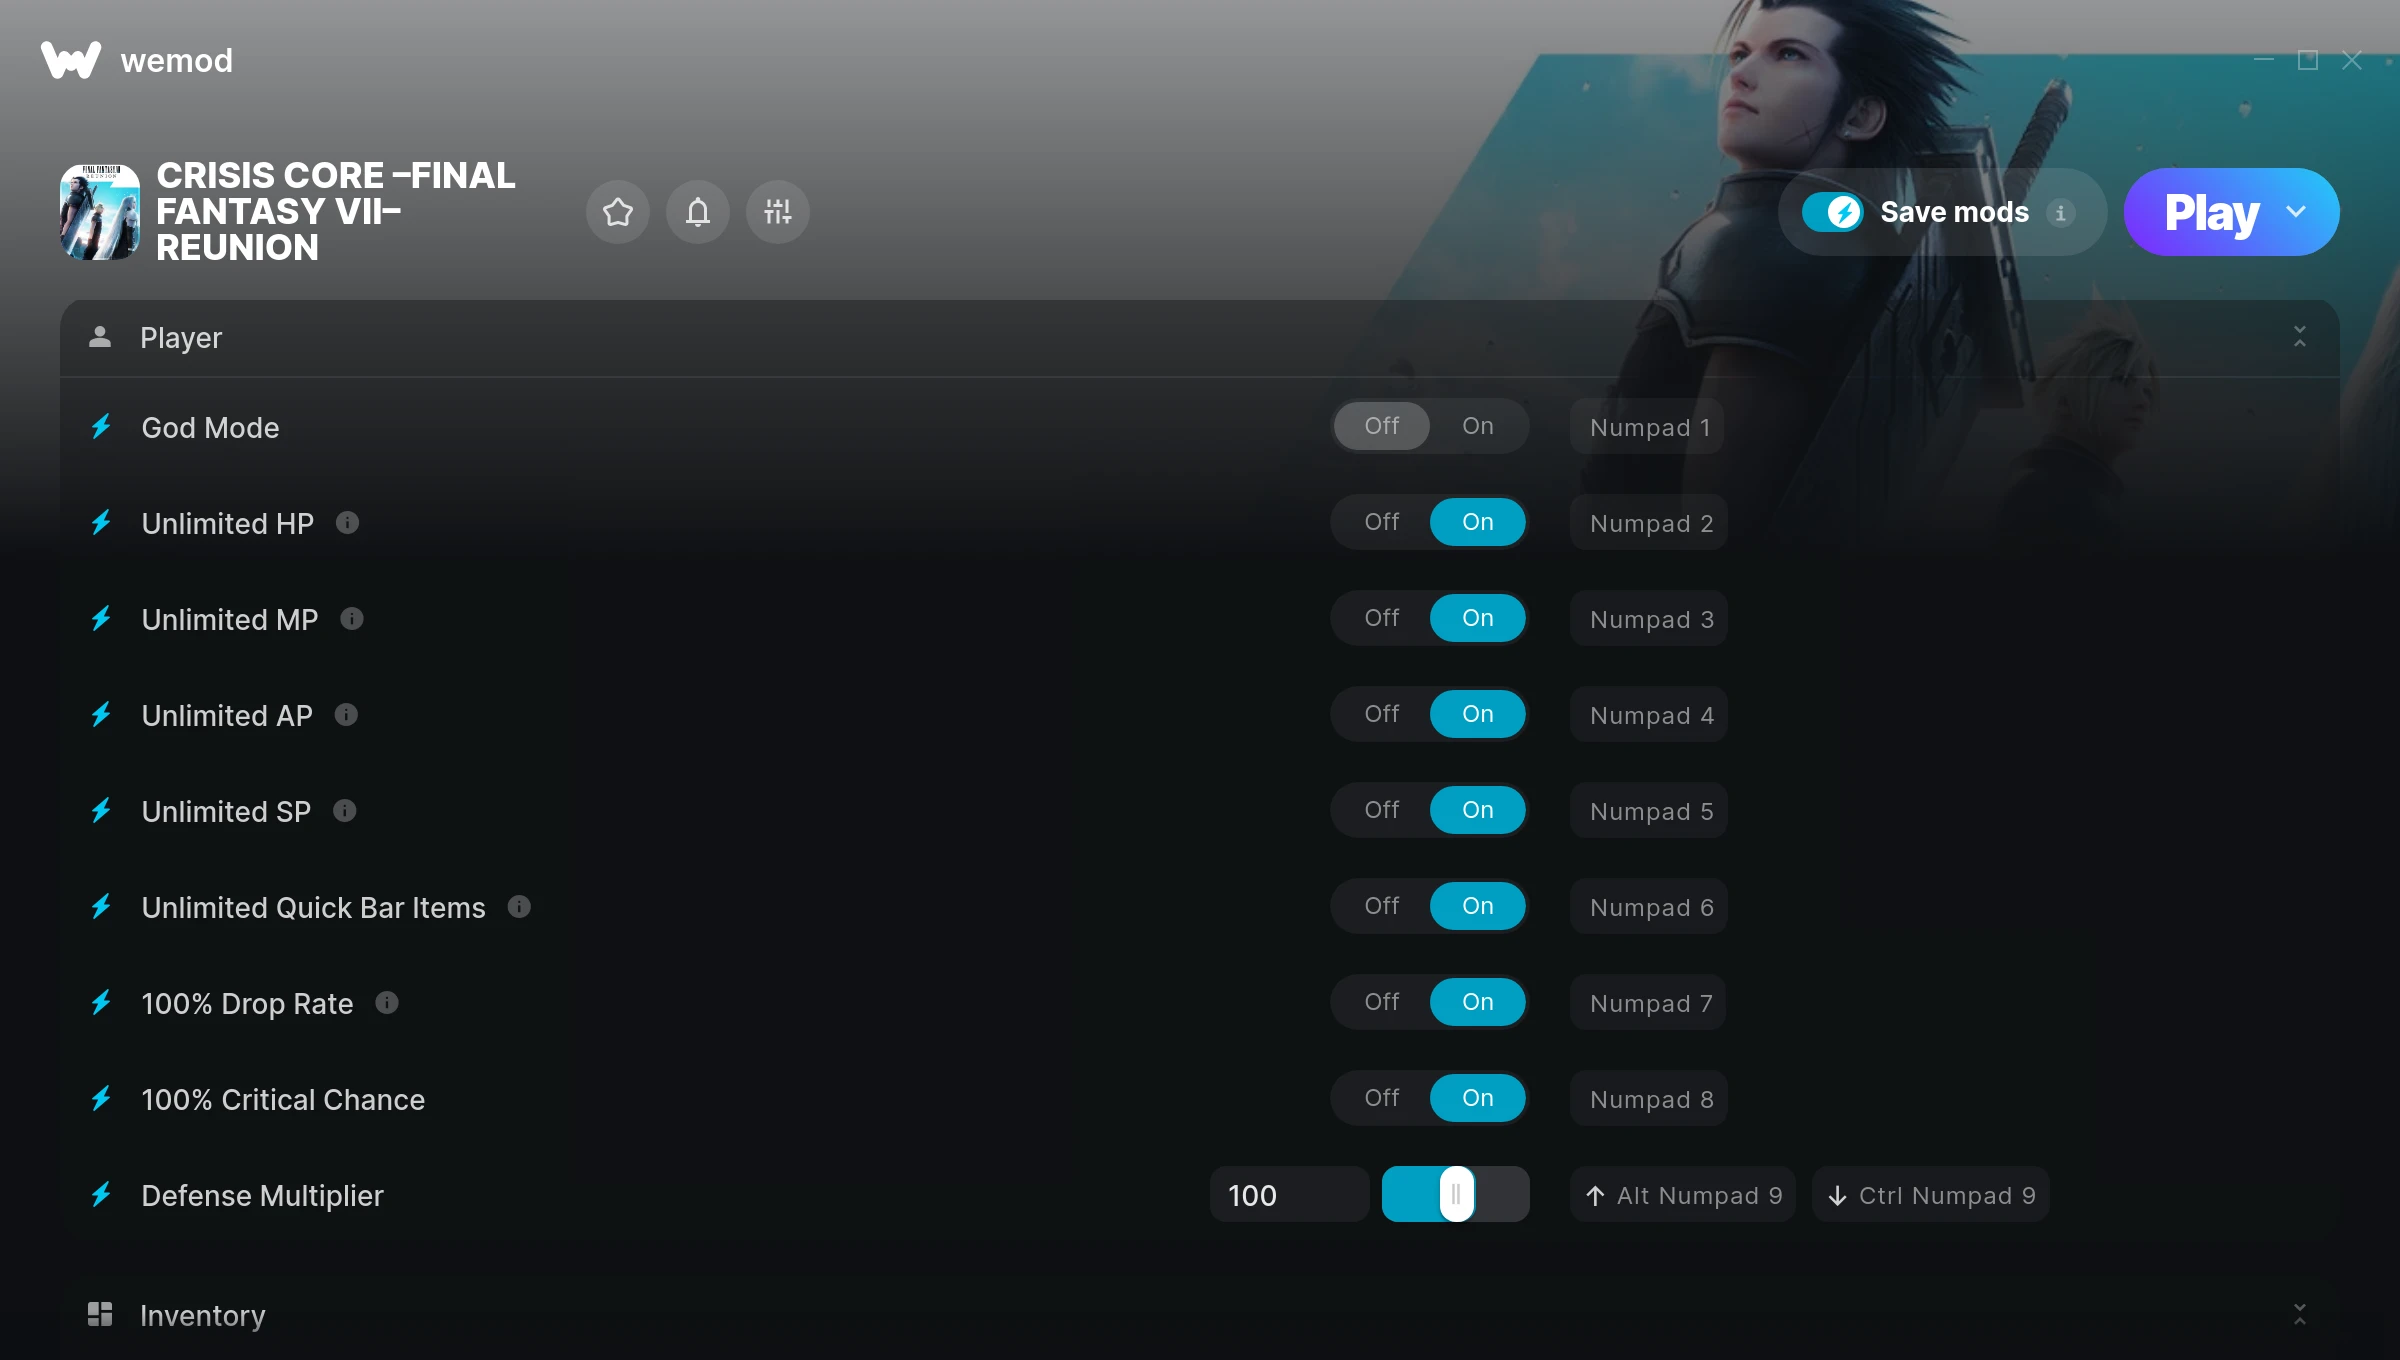Open the Play button dropdown arrow

(2296, 212)
